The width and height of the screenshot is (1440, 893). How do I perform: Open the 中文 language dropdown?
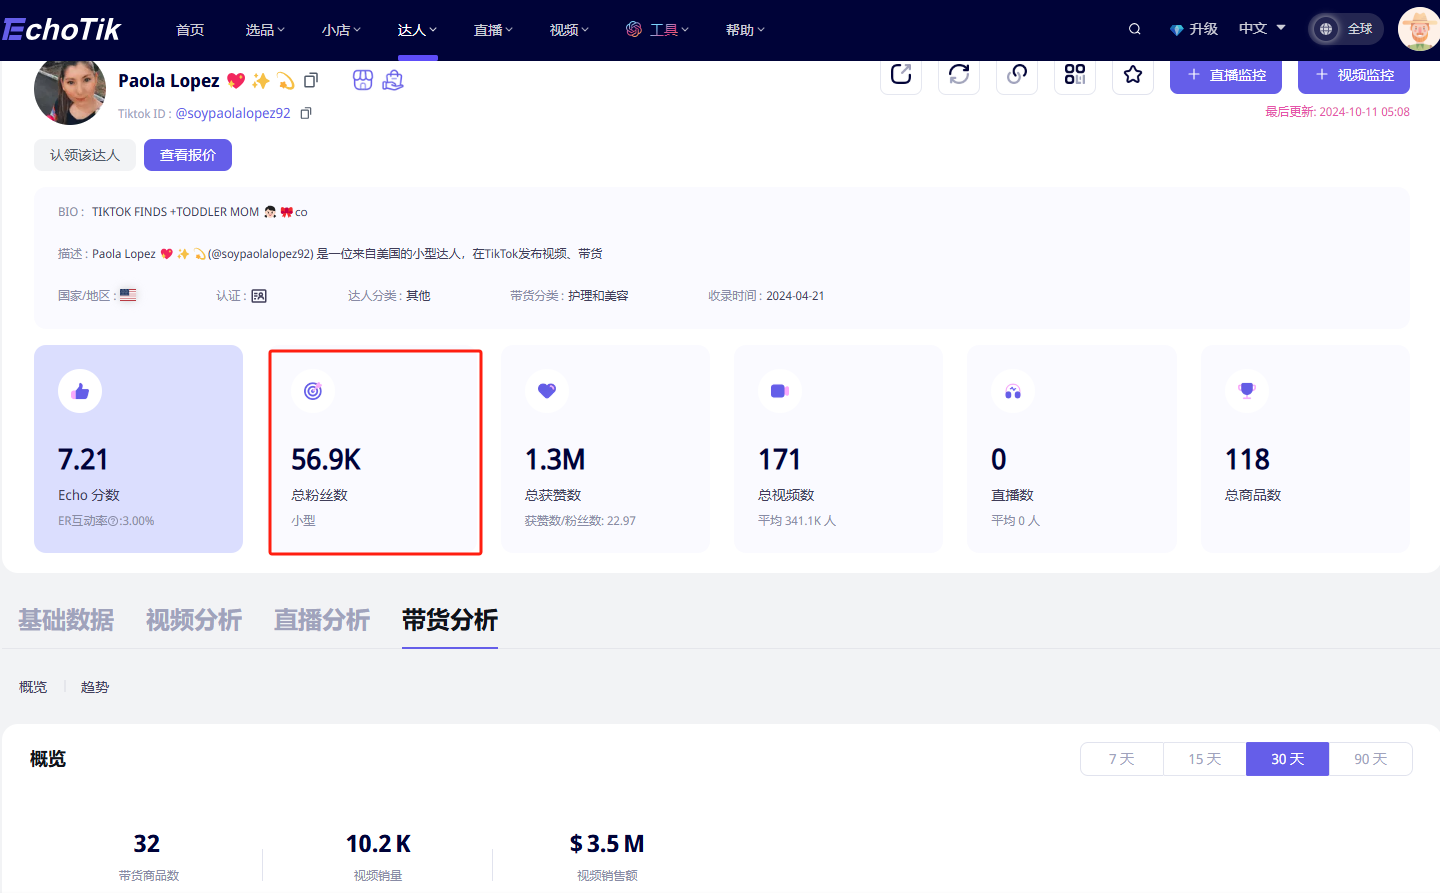point(1262,28)
